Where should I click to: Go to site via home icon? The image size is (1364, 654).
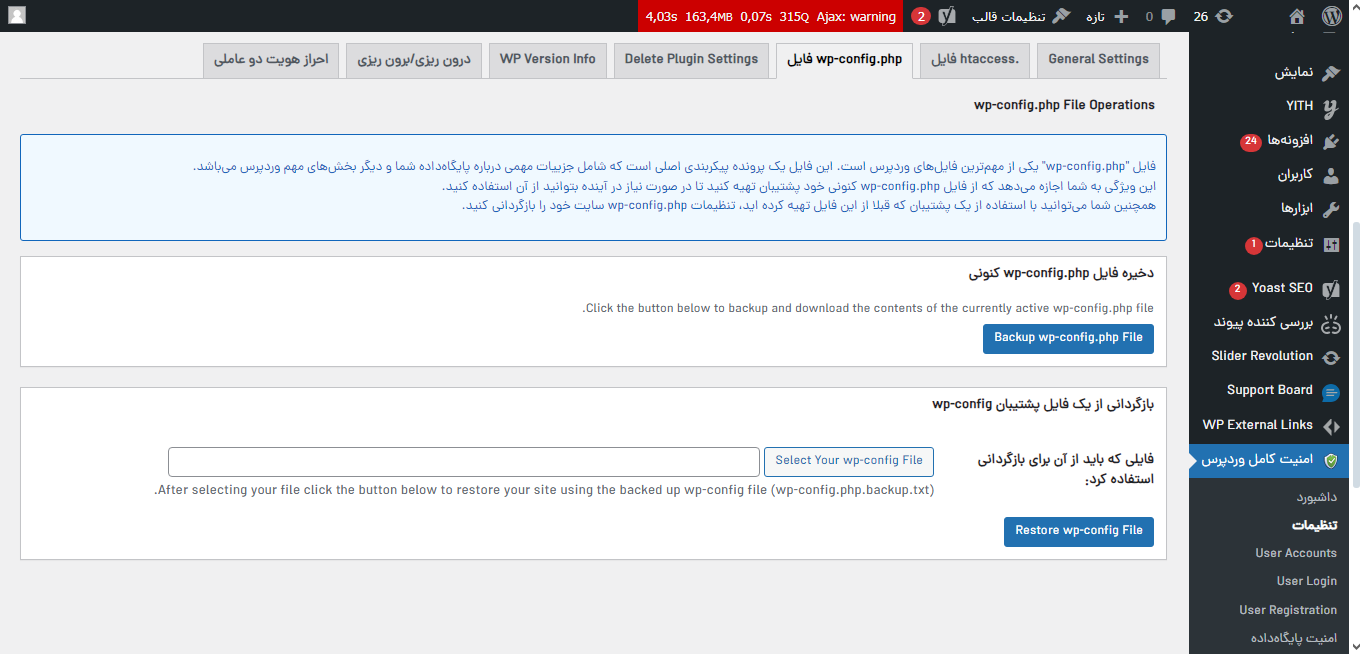point(1297,16)
